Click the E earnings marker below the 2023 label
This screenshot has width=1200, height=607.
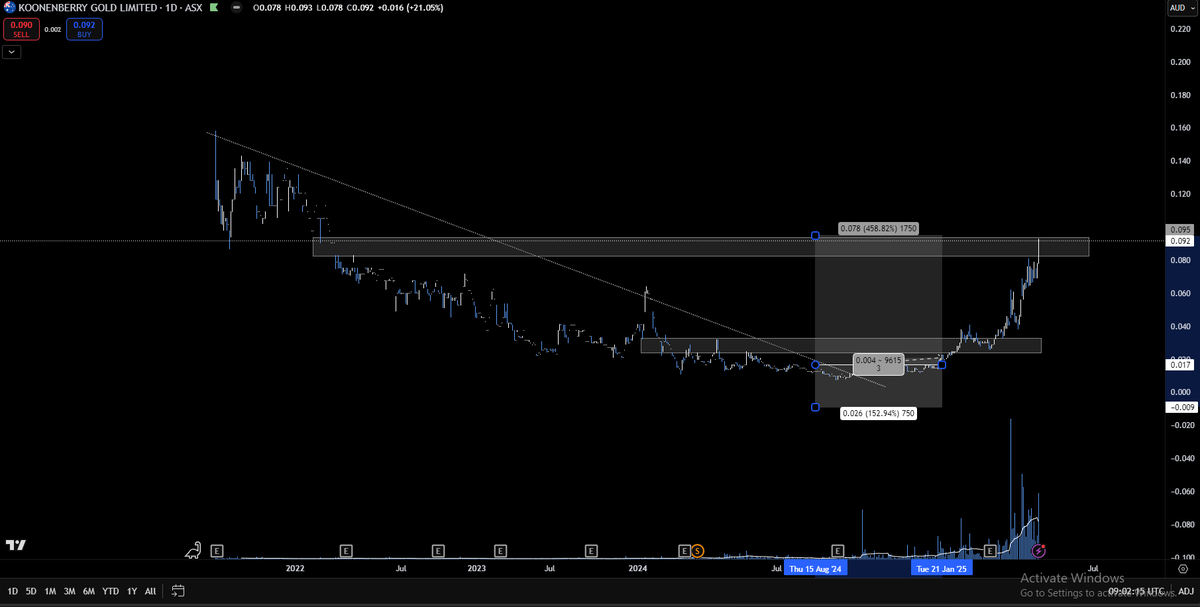point(499,550)
